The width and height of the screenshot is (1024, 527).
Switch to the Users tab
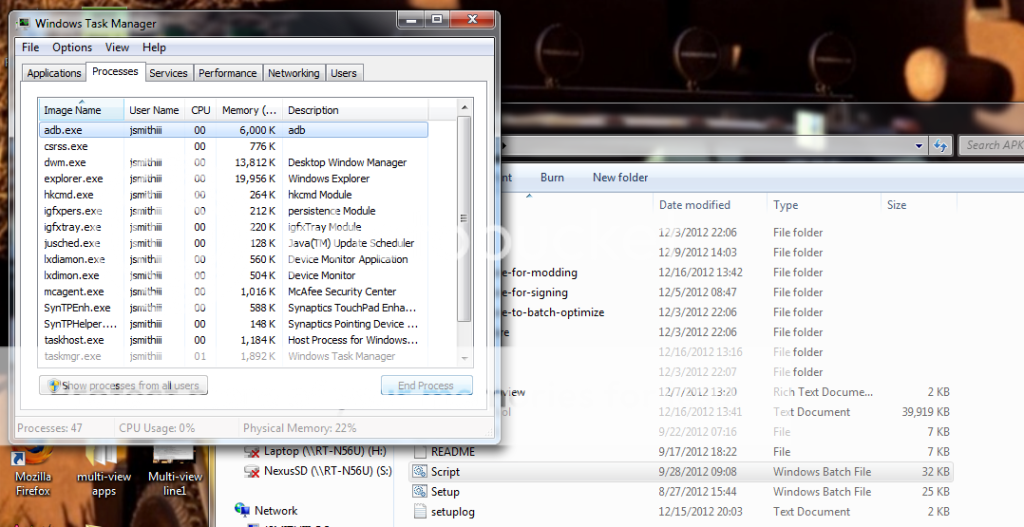(344, 73)
